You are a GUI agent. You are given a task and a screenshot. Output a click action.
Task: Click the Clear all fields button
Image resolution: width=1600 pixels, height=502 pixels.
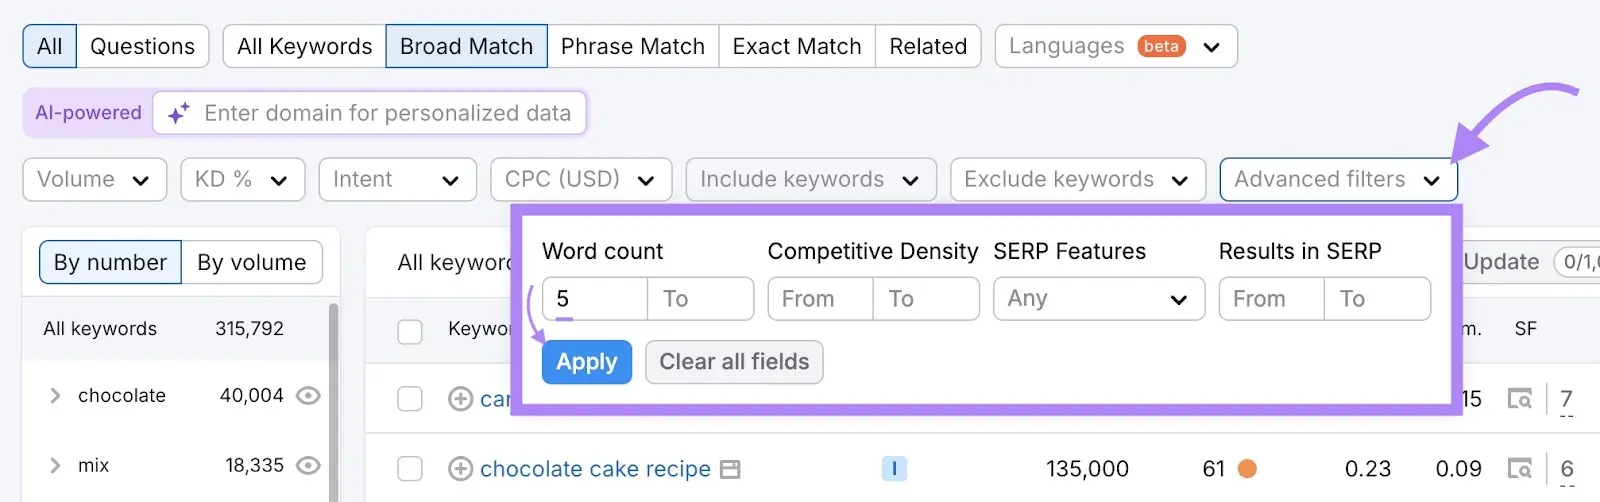[x=734, y=362]
